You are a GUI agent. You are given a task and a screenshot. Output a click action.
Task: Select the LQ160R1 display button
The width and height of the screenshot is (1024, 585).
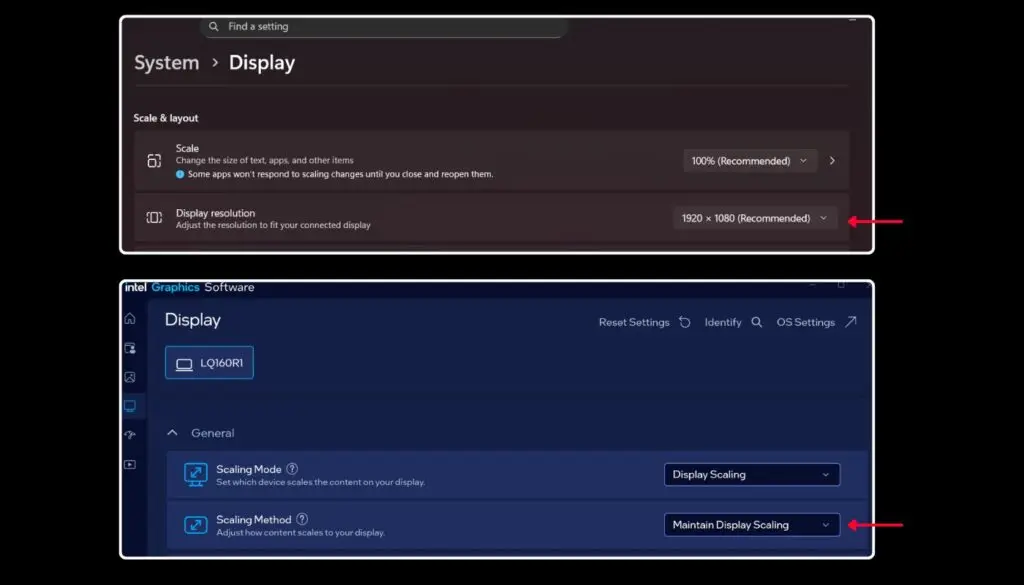point(209,364)
